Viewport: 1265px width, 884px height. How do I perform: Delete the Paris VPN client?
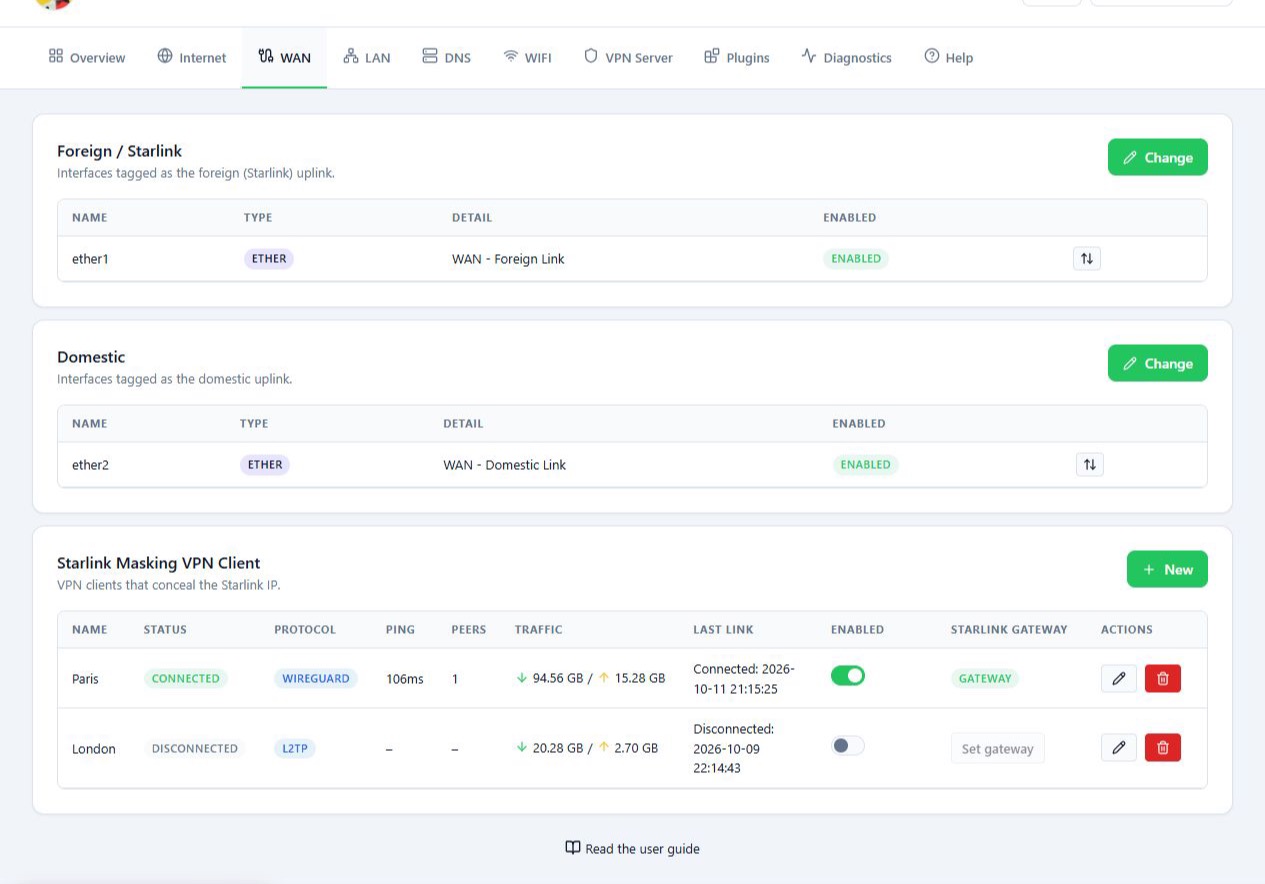[1163, 678]
